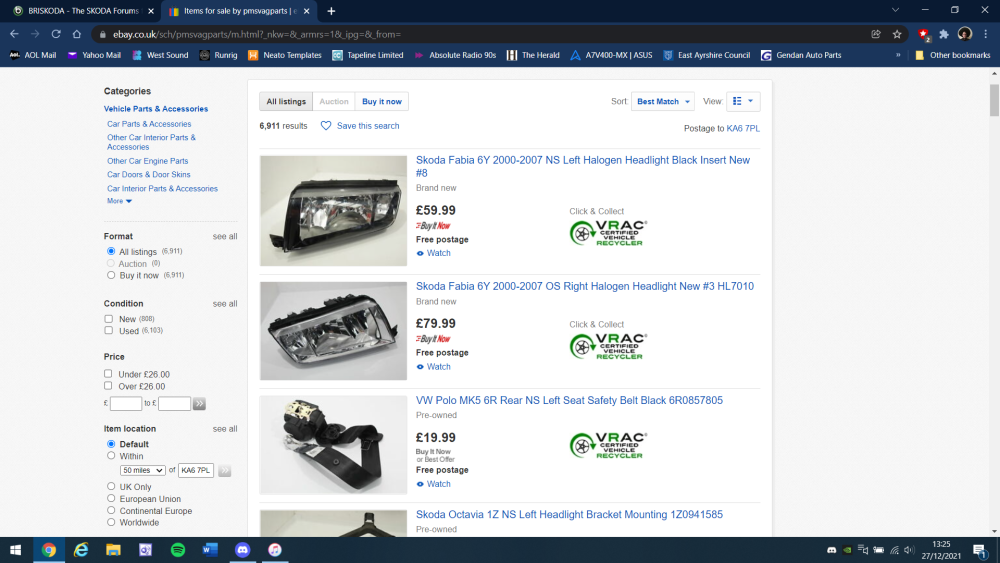Screen dimensions: 1000x563
Task: Watch the £59.99 Fabia left headlight
Action: [434, 253]
